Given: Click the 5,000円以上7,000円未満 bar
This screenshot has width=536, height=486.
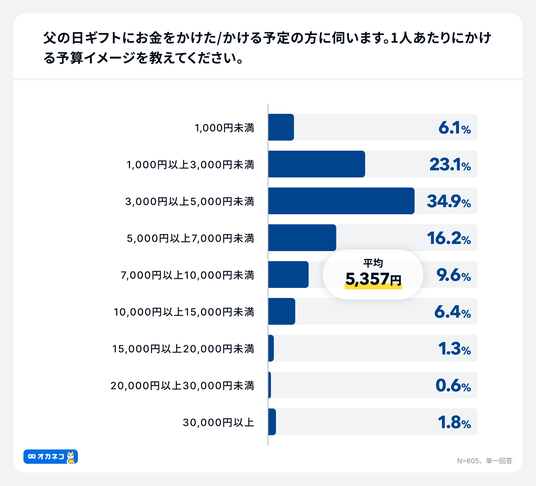Looking at the screenshot, I should [302, 238].
